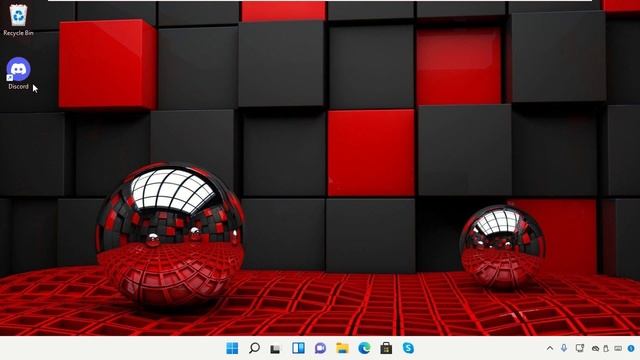
Task: Open the Widgets panel from taskbar
Action: [x=298, y=348]
